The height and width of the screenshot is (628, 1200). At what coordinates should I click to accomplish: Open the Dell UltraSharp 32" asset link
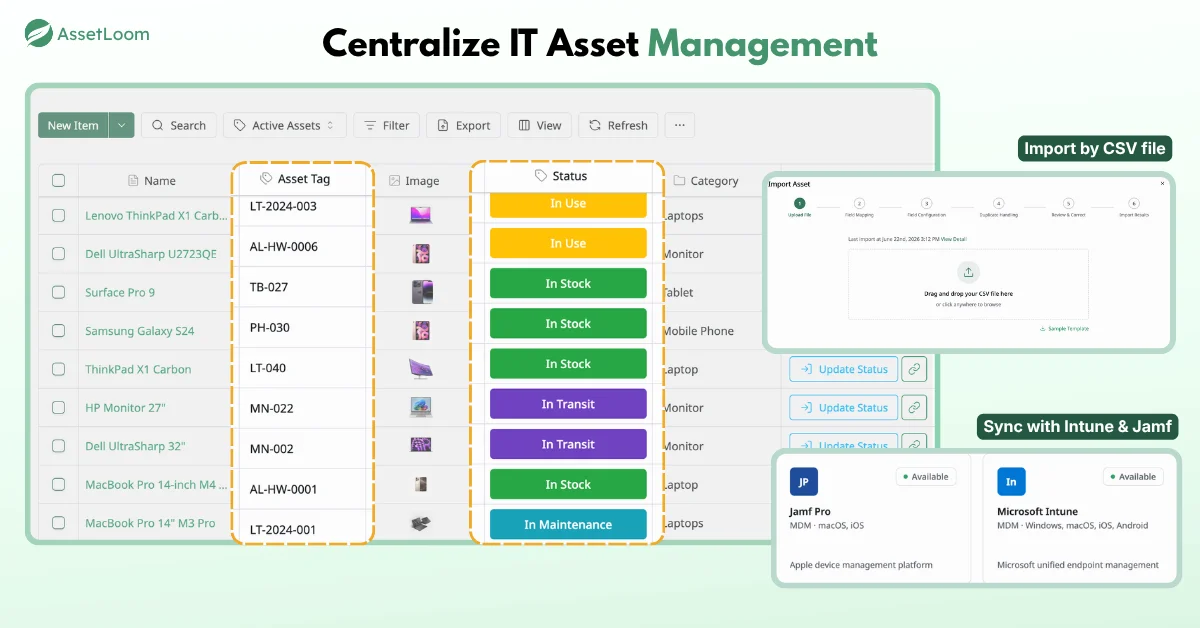click(x=135, y=446)
